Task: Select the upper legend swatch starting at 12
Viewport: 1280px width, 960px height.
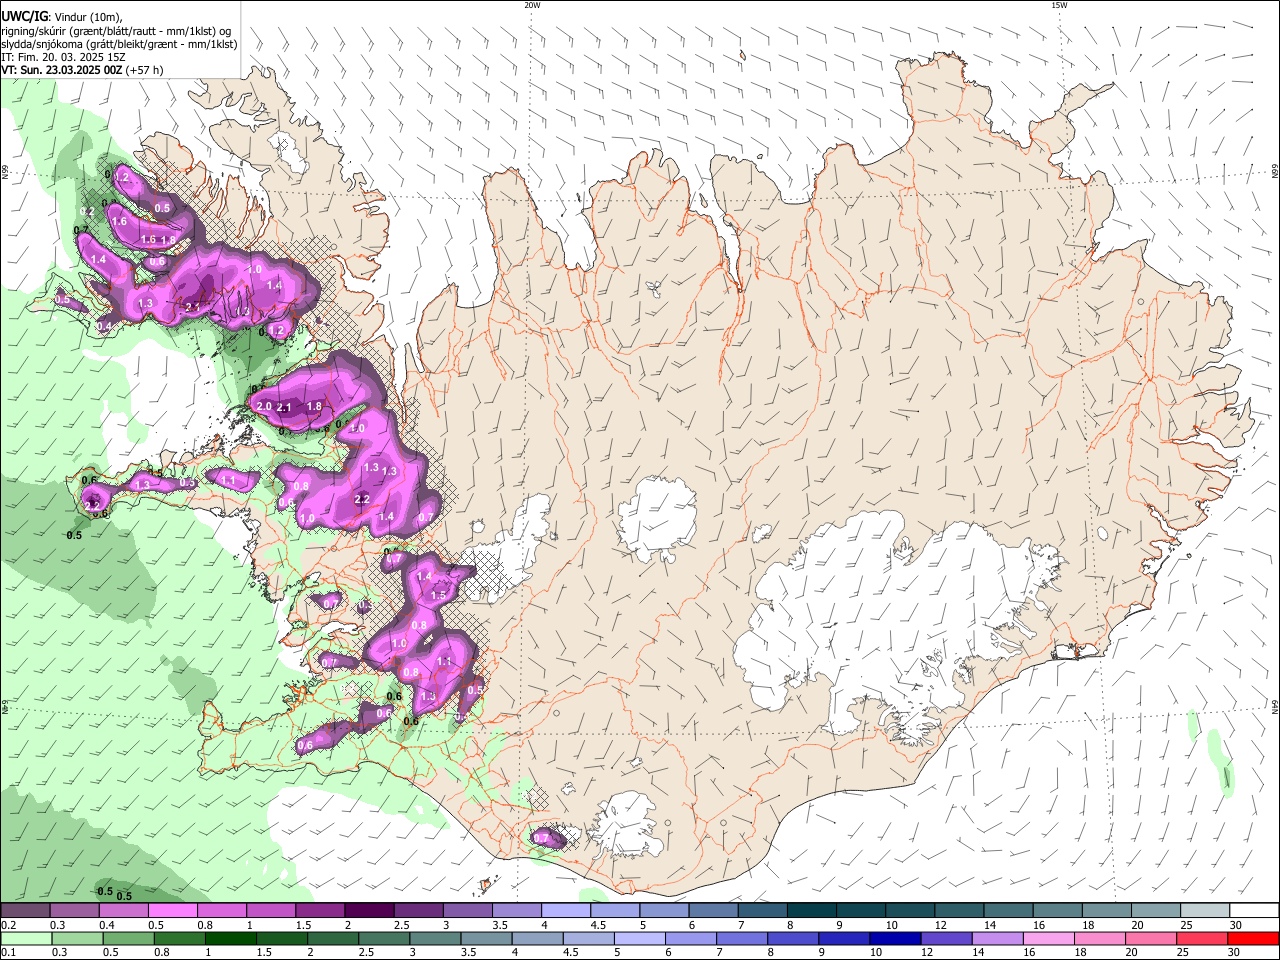Action: click(x=959, y=910)
